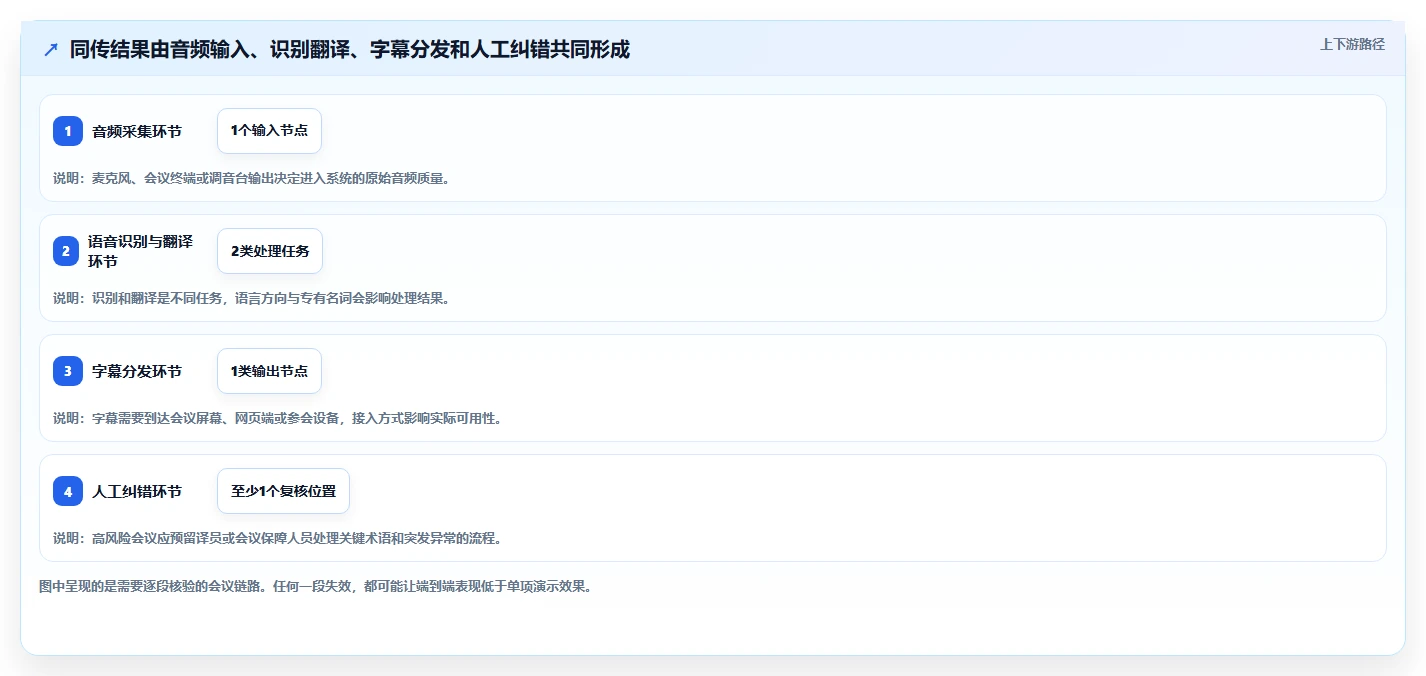The height and width of the screenshot is (676, 1426).
Task: Click the footer note 图中呈现的是需要逐段核验
Action: 315,586
